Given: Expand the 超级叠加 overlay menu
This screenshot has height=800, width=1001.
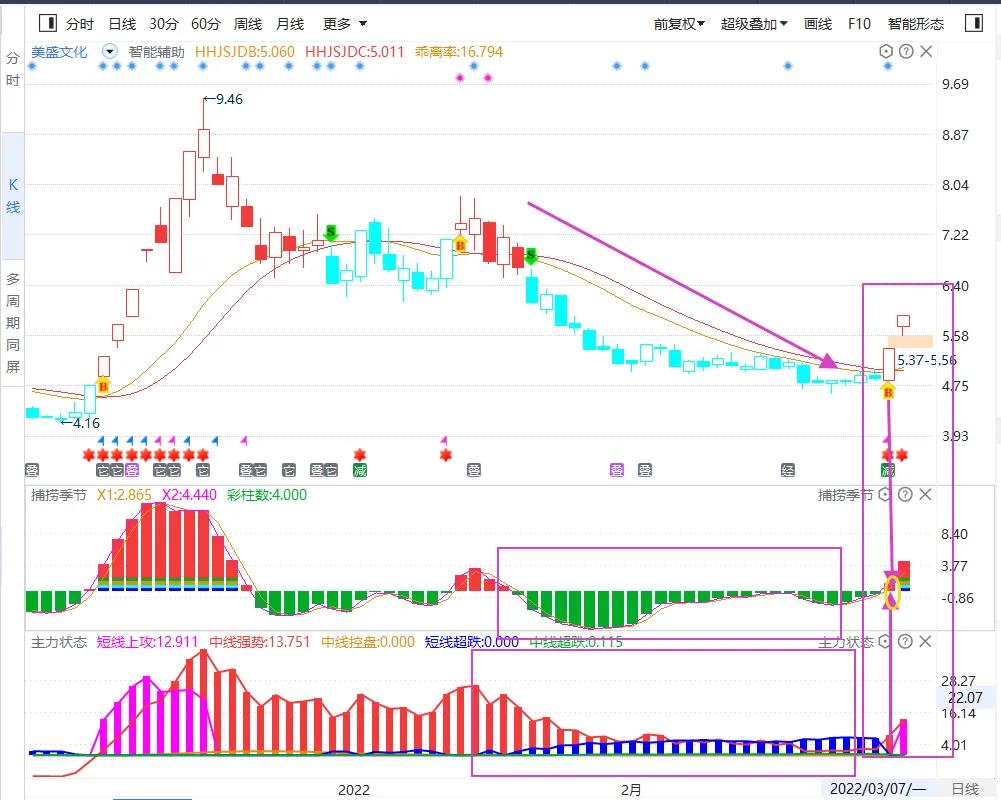Looking at the screenshot, I should [x=754, y=24].
